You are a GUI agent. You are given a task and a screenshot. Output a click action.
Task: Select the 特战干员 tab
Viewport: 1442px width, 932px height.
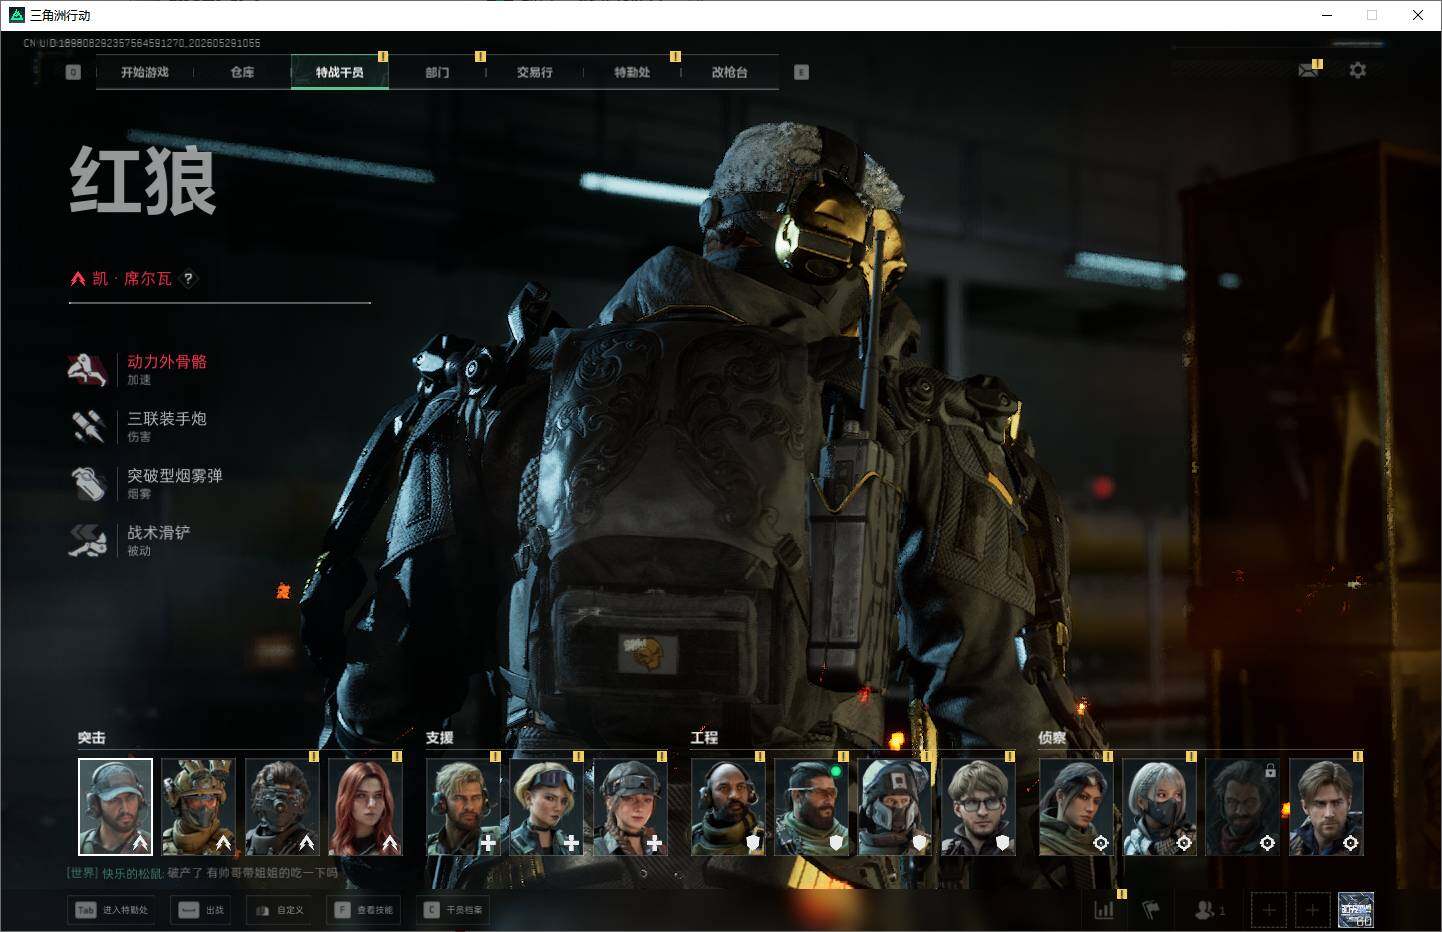[x=340, y=72]
